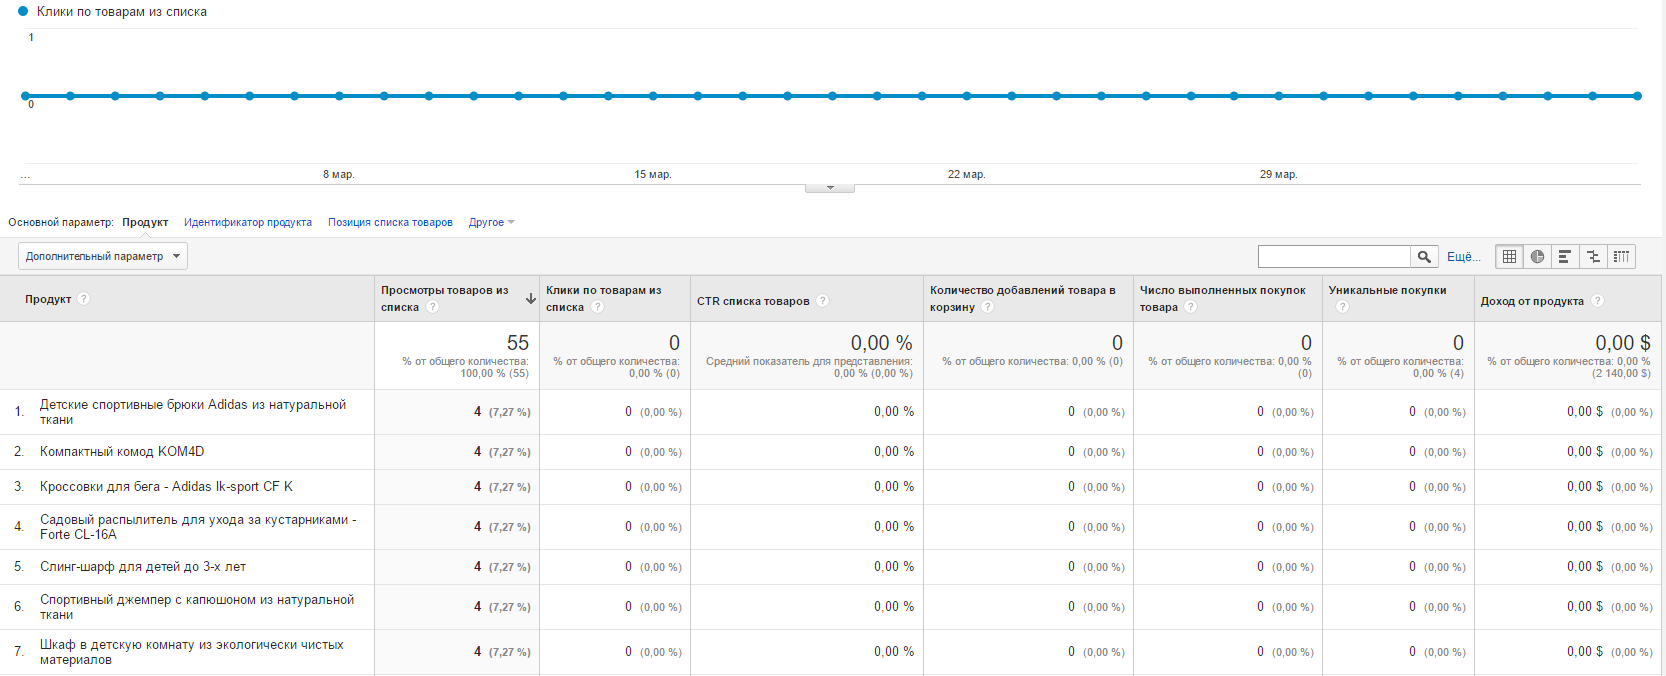This screenshot has width=1666, height=676.
Task: Click help icon next to 'Продукт' header
Action: pyautogui.click(x=83, y=299)
